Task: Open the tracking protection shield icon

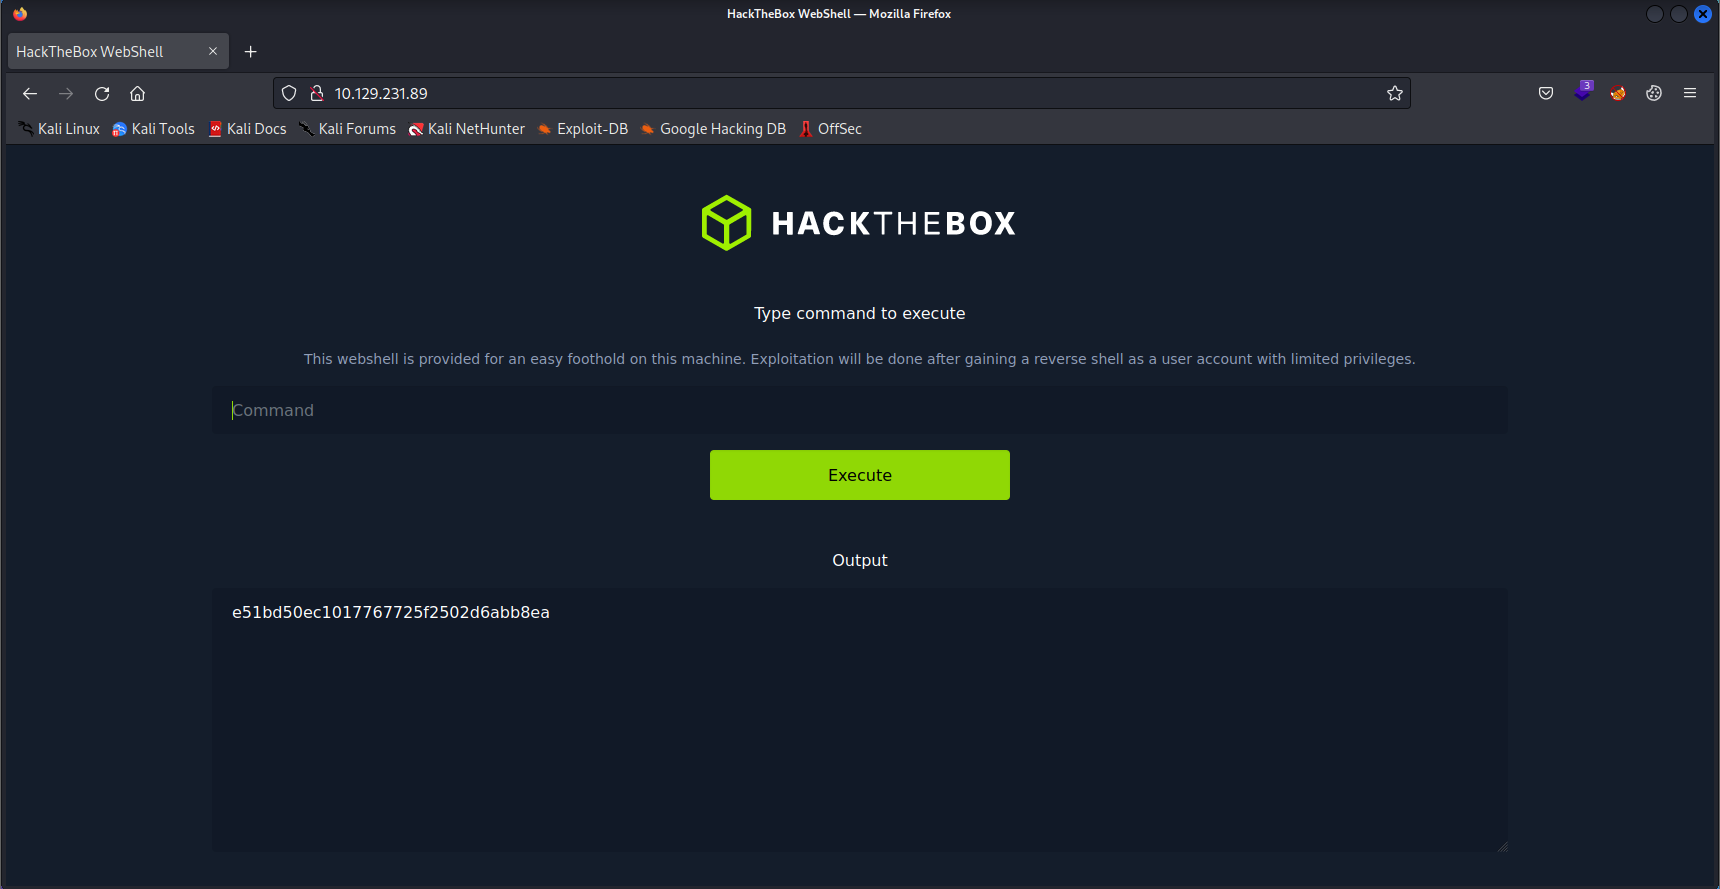Action: 289,93
